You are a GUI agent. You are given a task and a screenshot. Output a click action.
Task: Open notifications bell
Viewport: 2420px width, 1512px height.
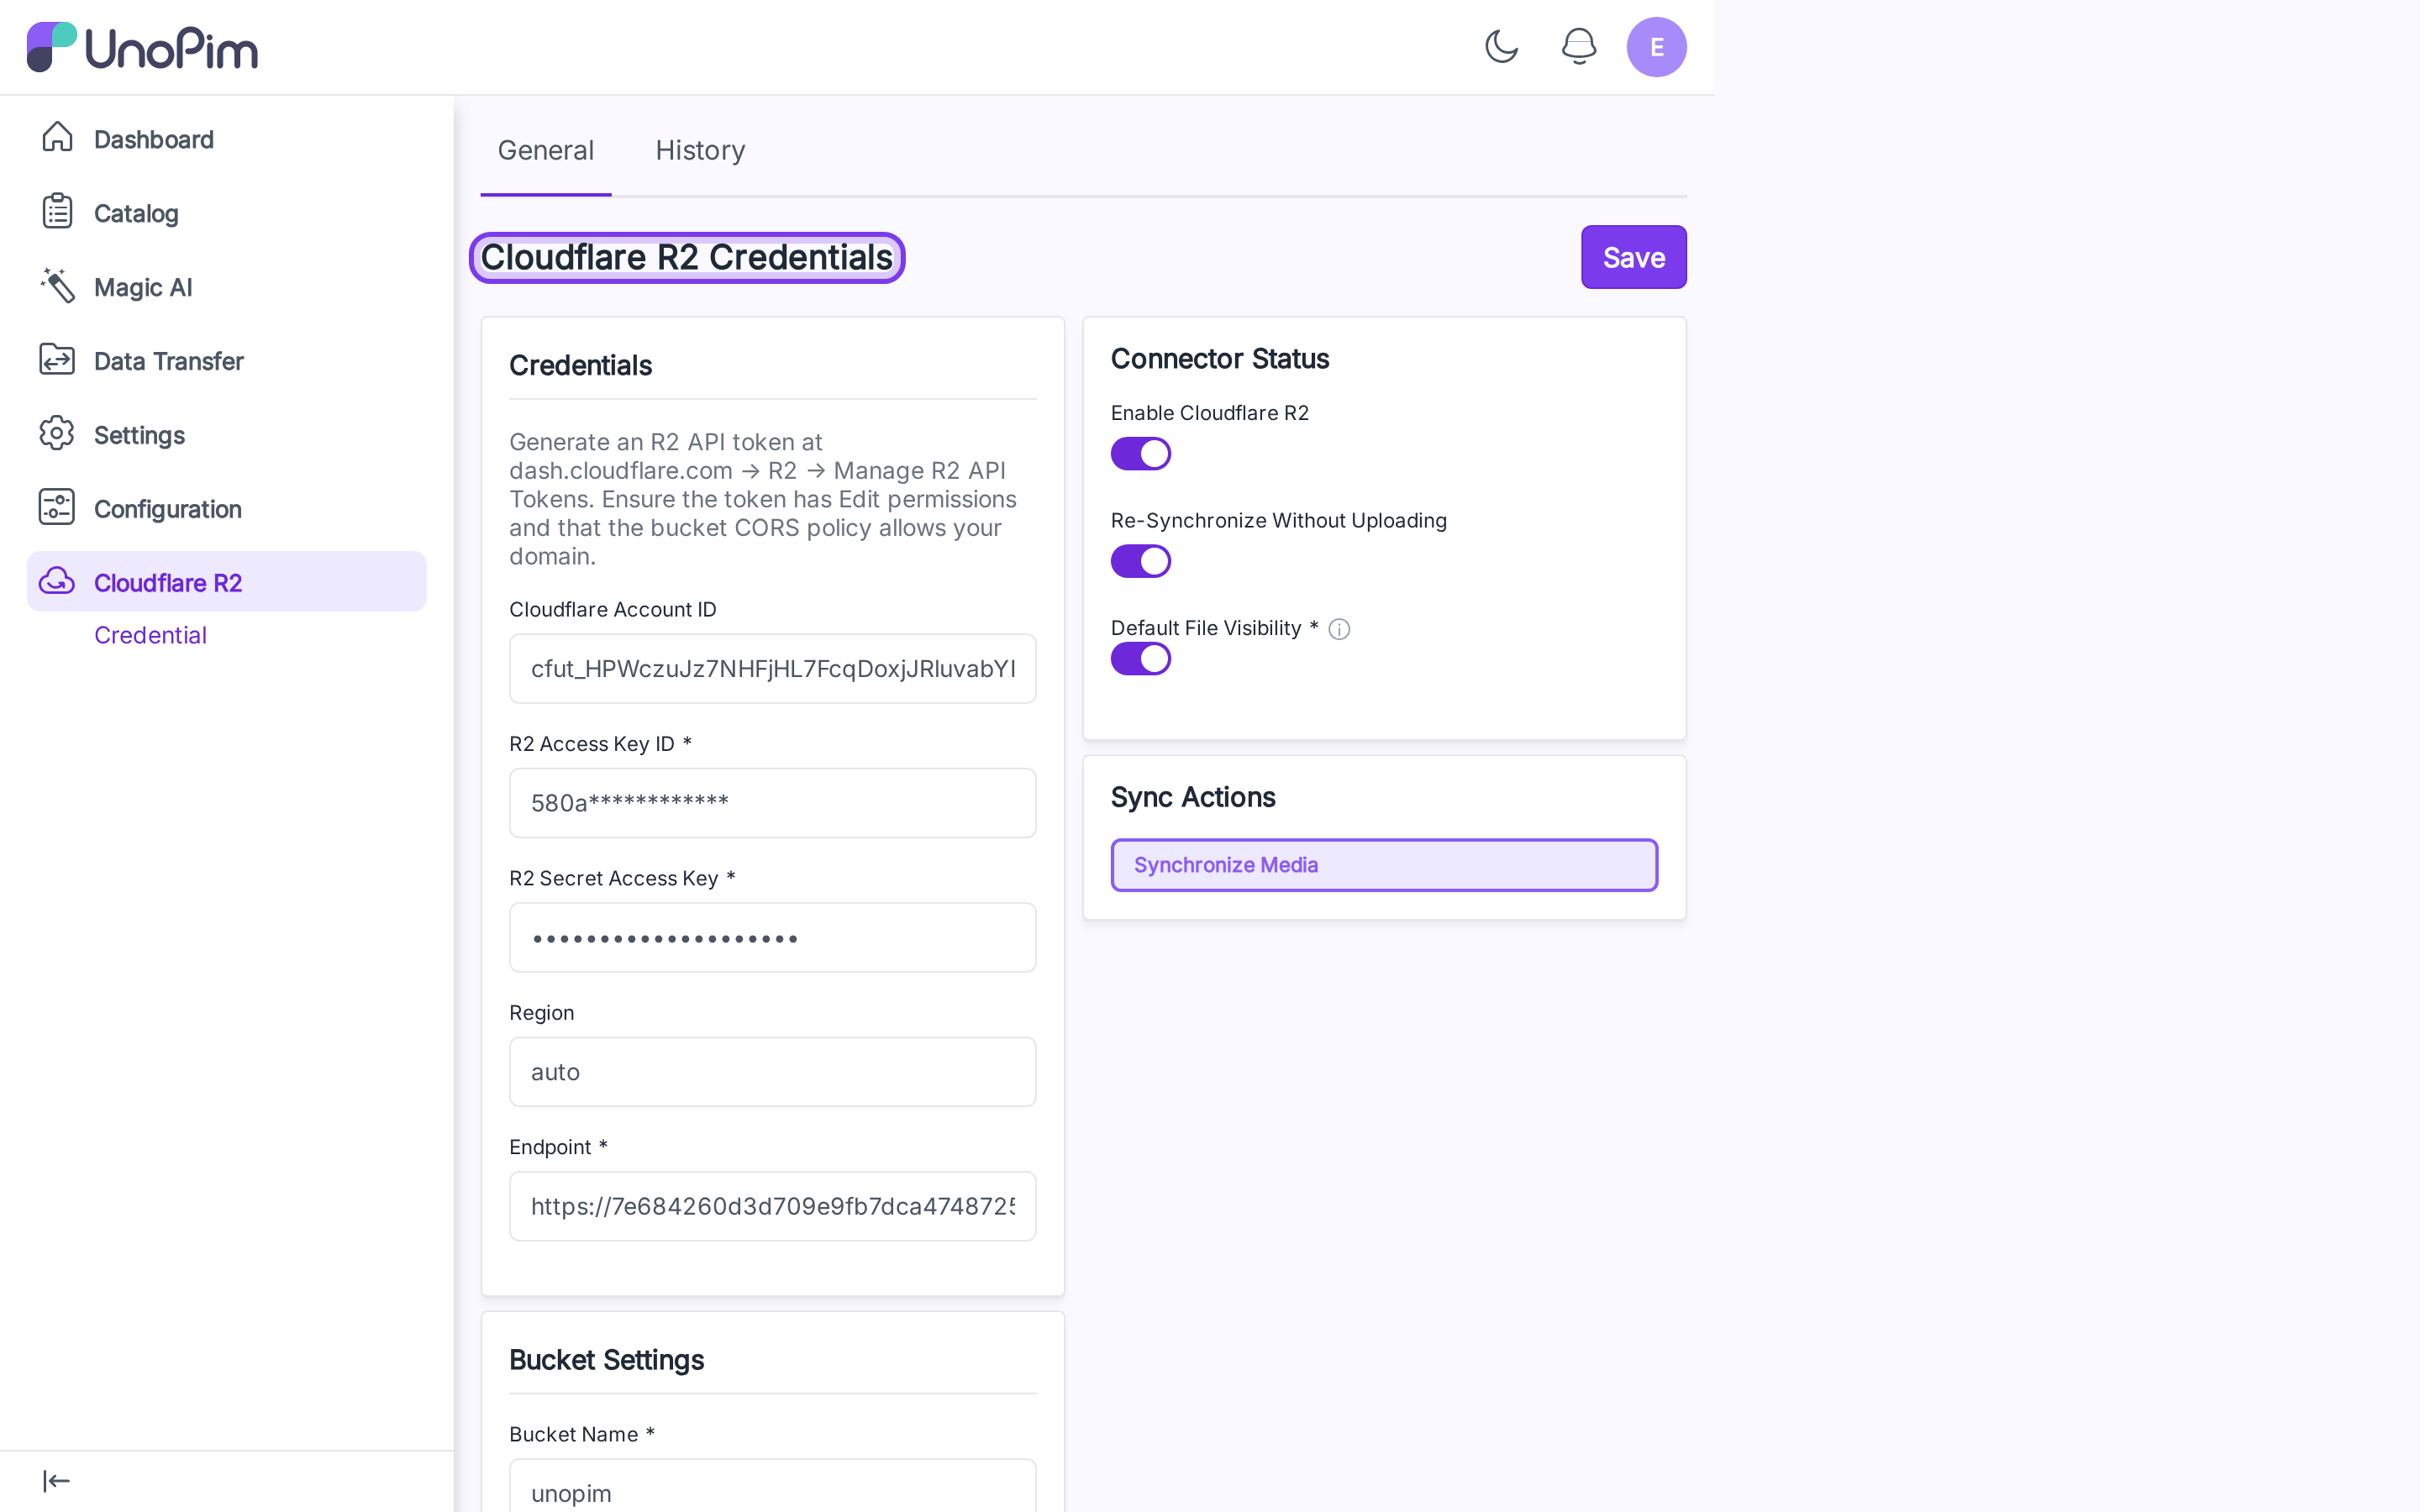pos(1579,46)
